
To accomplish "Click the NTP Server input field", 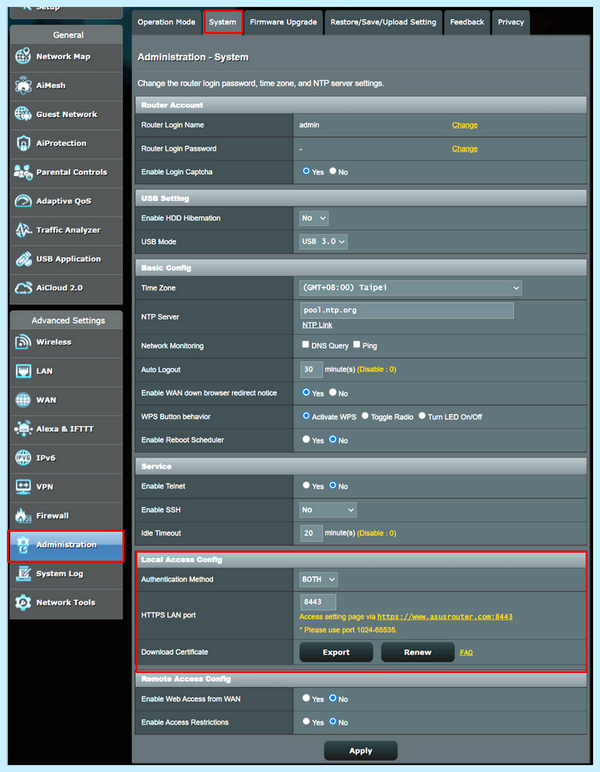I will pos(407,310).
